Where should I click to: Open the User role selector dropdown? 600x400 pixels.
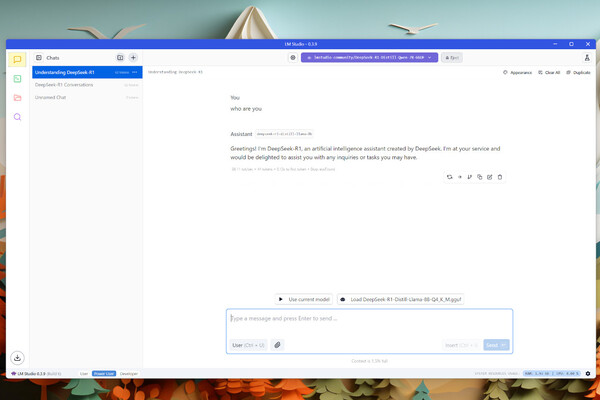[x=248, y=344]
